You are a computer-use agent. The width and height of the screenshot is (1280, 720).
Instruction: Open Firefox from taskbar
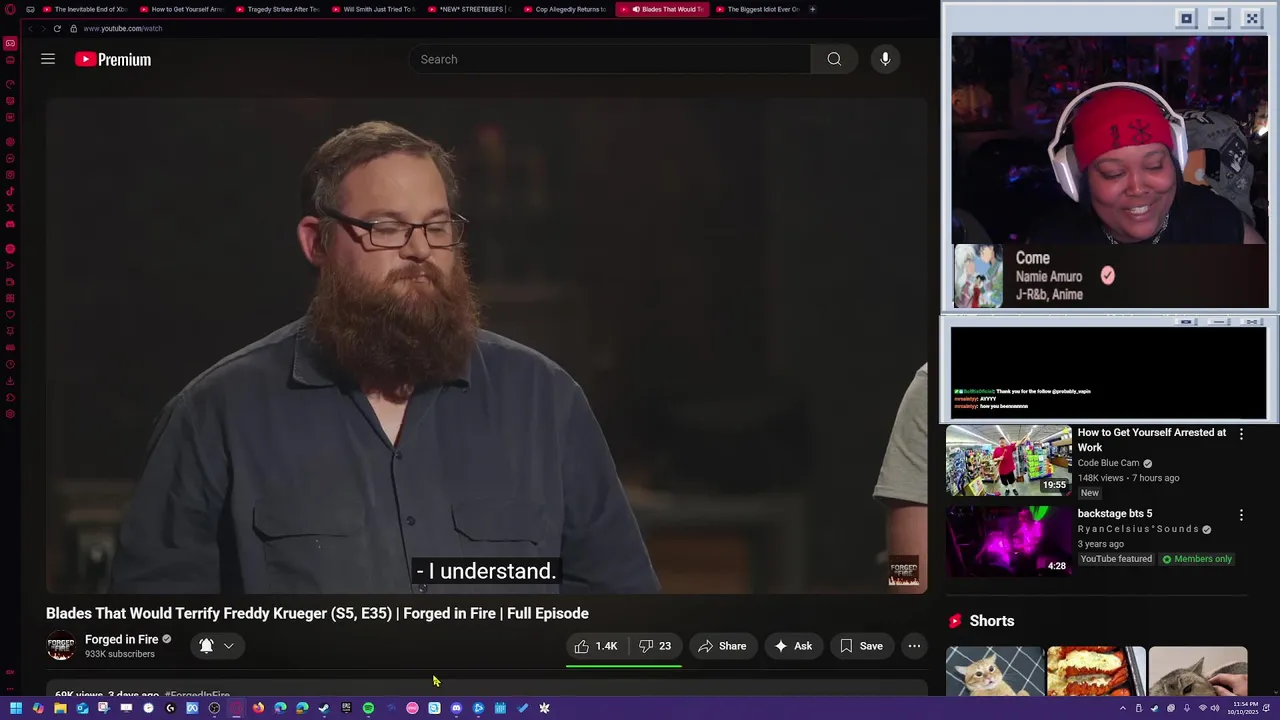click(258, 708)
